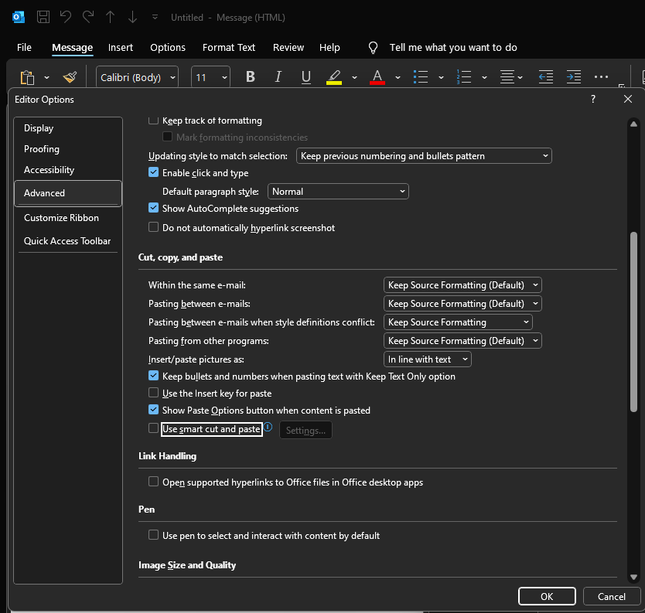Click Cancel to dismiss Editor Options
Image resolution: width=645 pixels, height=613 pixels.
point(611,596)
